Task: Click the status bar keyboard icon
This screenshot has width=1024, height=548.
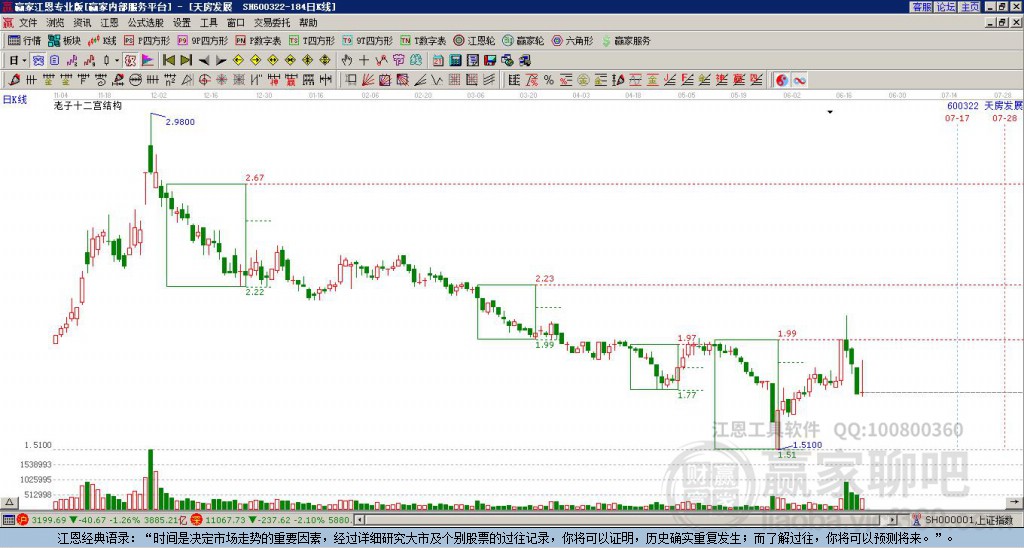Action: tap(8, 520)
